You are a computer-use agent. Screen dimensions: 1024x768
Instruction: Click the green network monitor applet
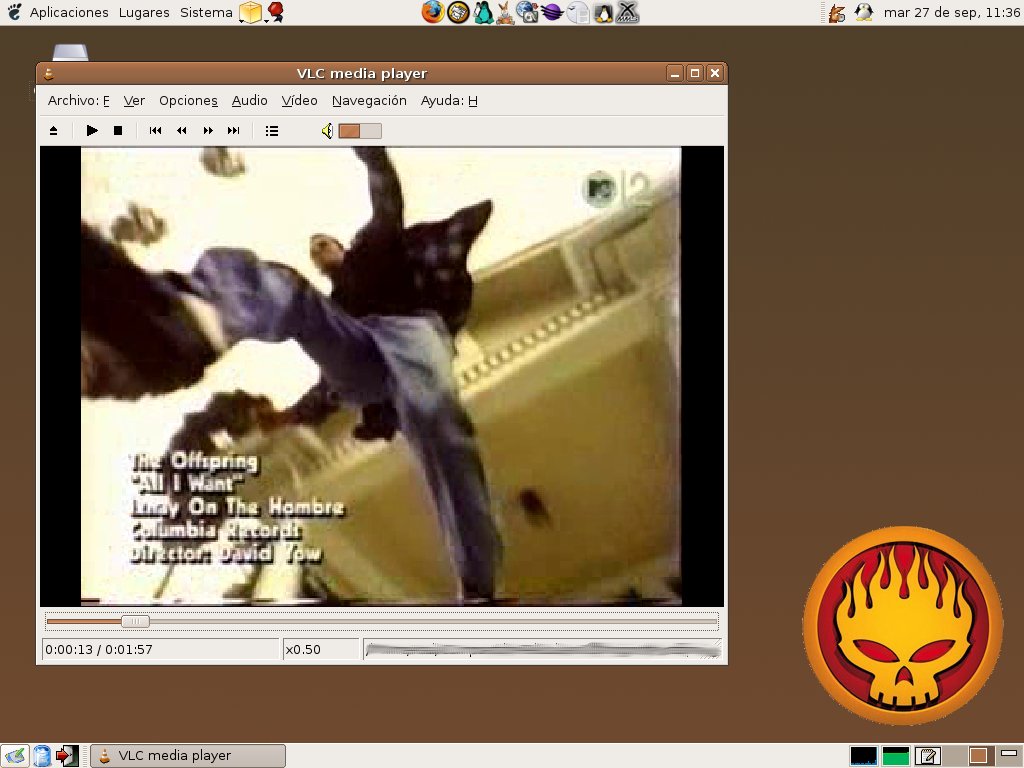(x=895, y=756)
